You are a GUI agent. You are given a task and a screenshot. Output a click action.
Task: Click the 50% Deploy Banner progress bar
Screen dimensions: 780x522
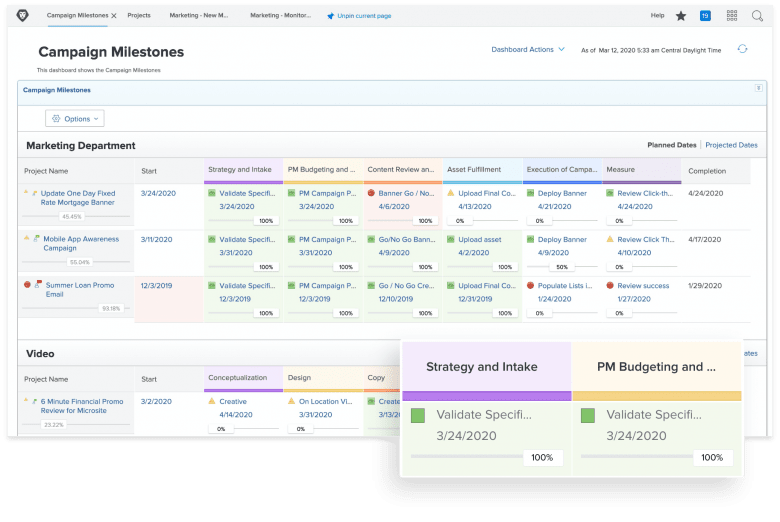click(562, 267)
